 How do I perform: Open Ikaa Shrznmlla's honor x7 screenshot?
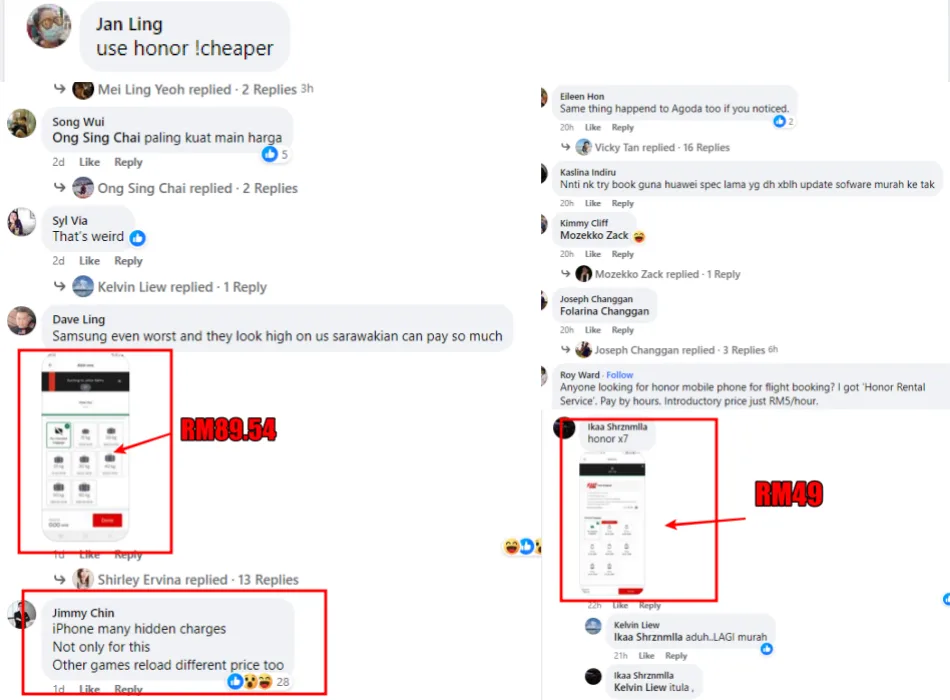(x=612, y=525)
